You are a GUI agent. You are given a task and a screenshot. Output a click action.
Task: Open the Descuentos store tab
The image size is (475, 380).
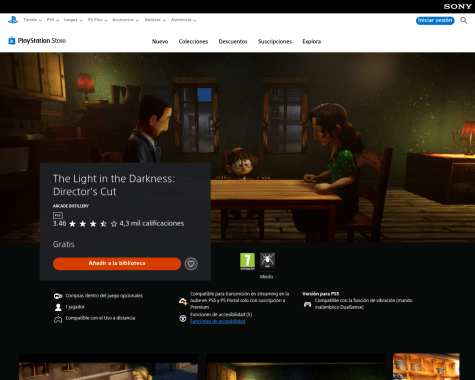pos(233,42)
